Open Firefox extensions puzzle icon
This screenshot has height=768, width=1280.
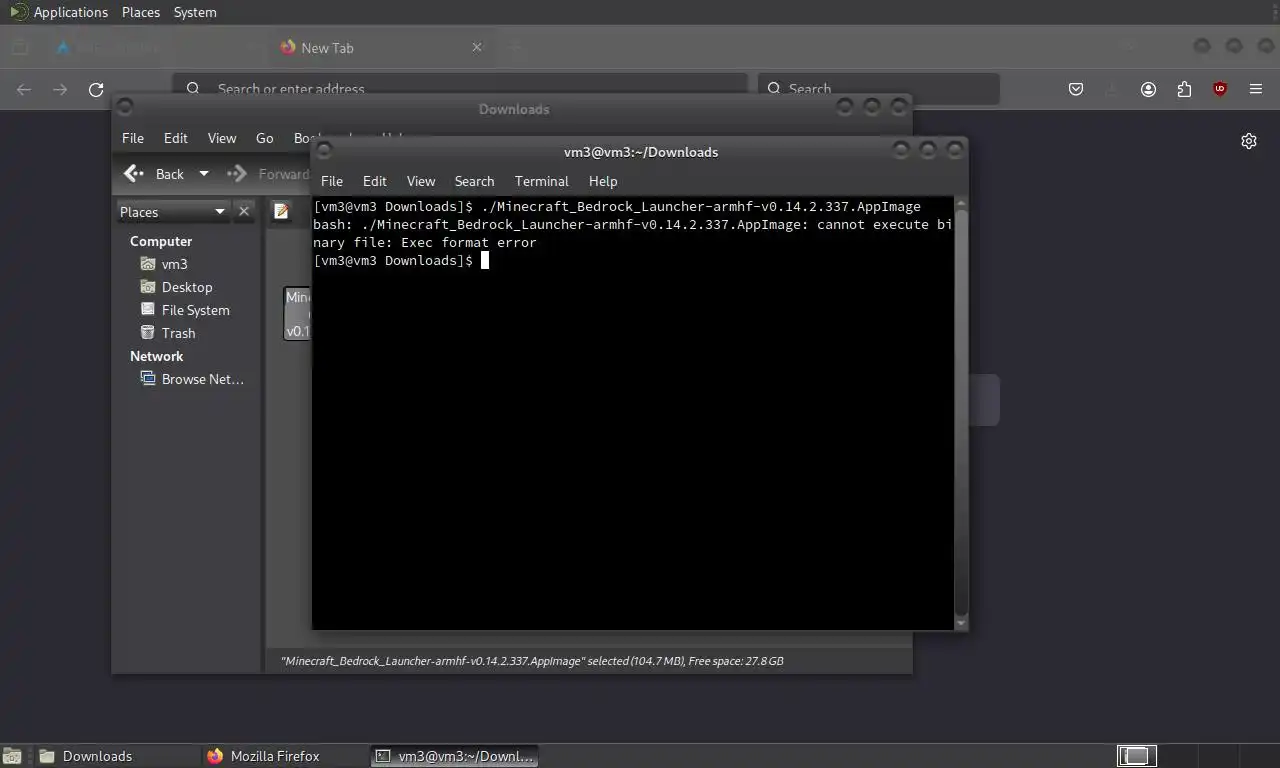point(1184,89)
